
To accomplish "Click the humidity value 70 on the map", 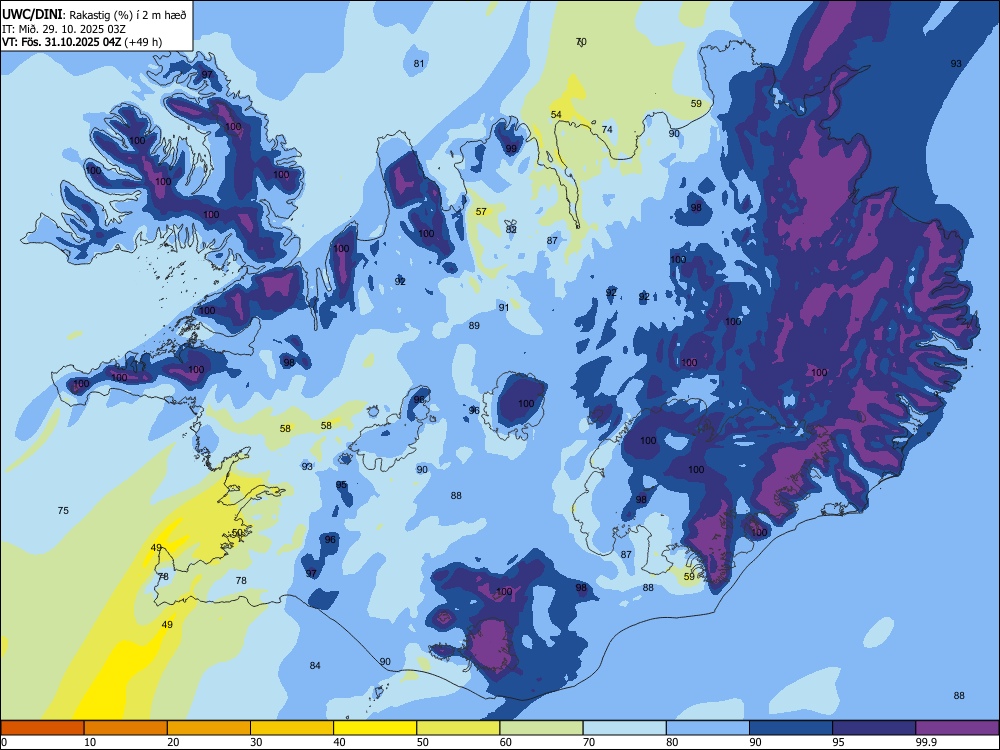I will coord(581,41).
